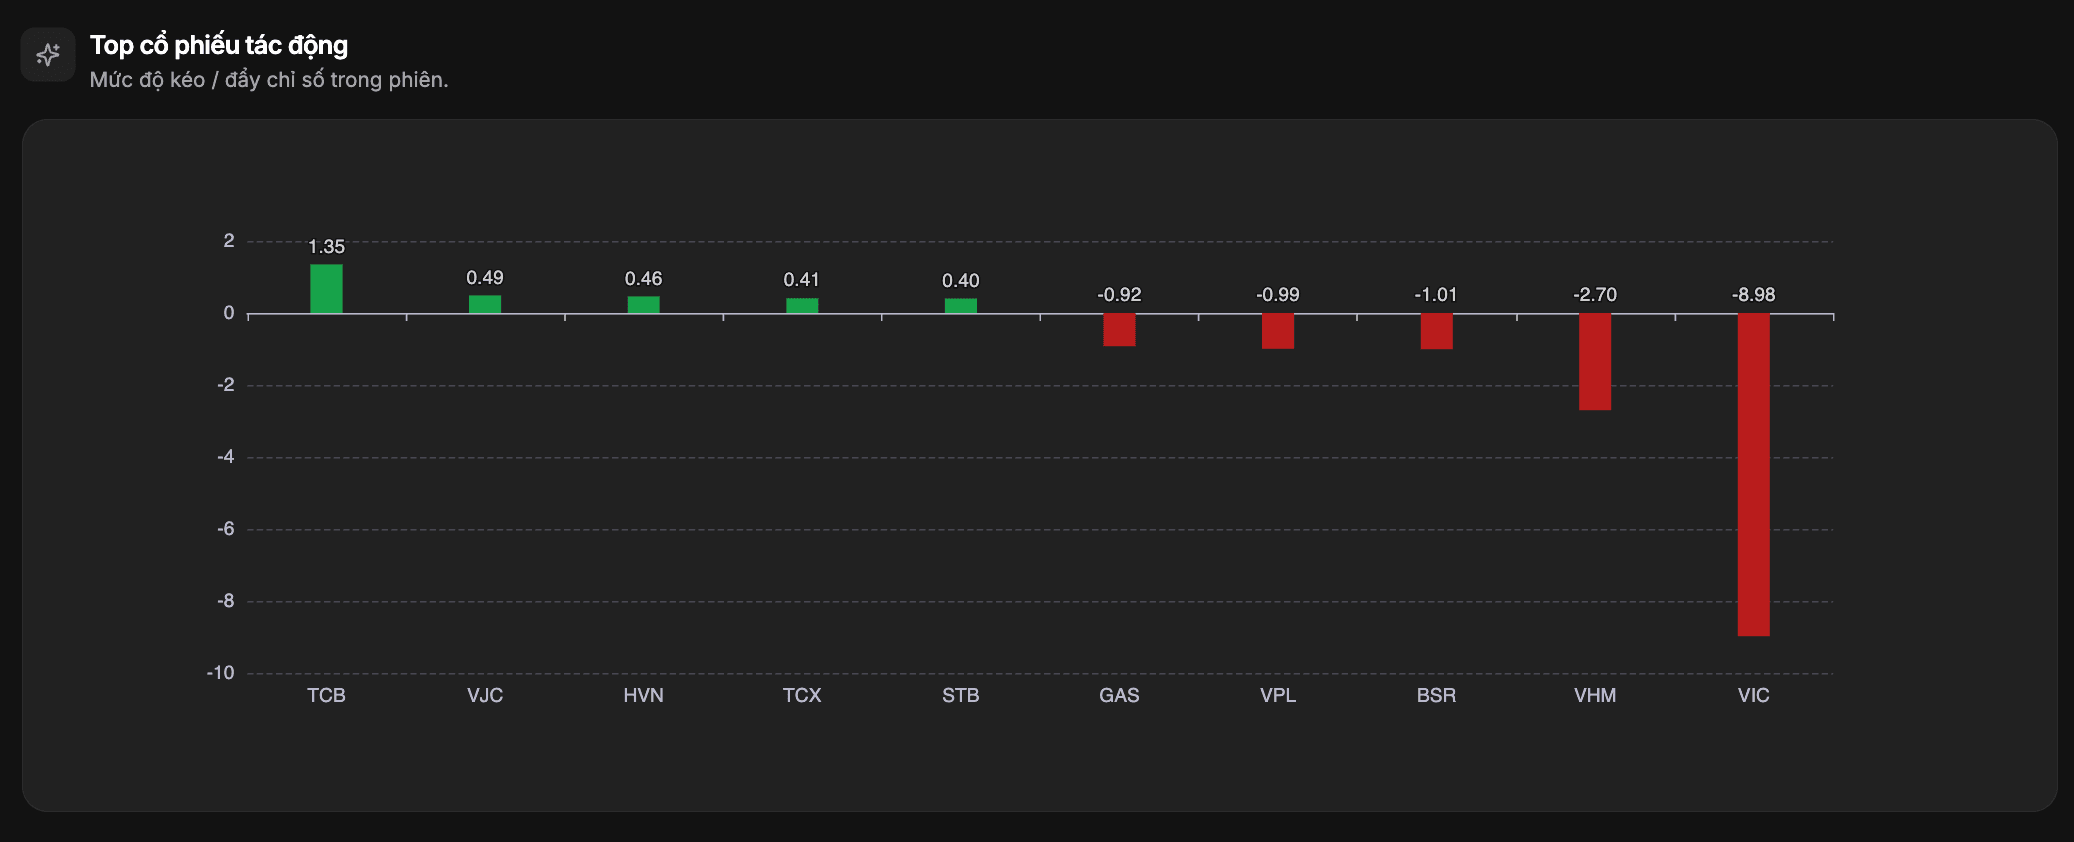
Task: Click the x-axis ticker label "VPL"
Action: [x=1278, y=696]
